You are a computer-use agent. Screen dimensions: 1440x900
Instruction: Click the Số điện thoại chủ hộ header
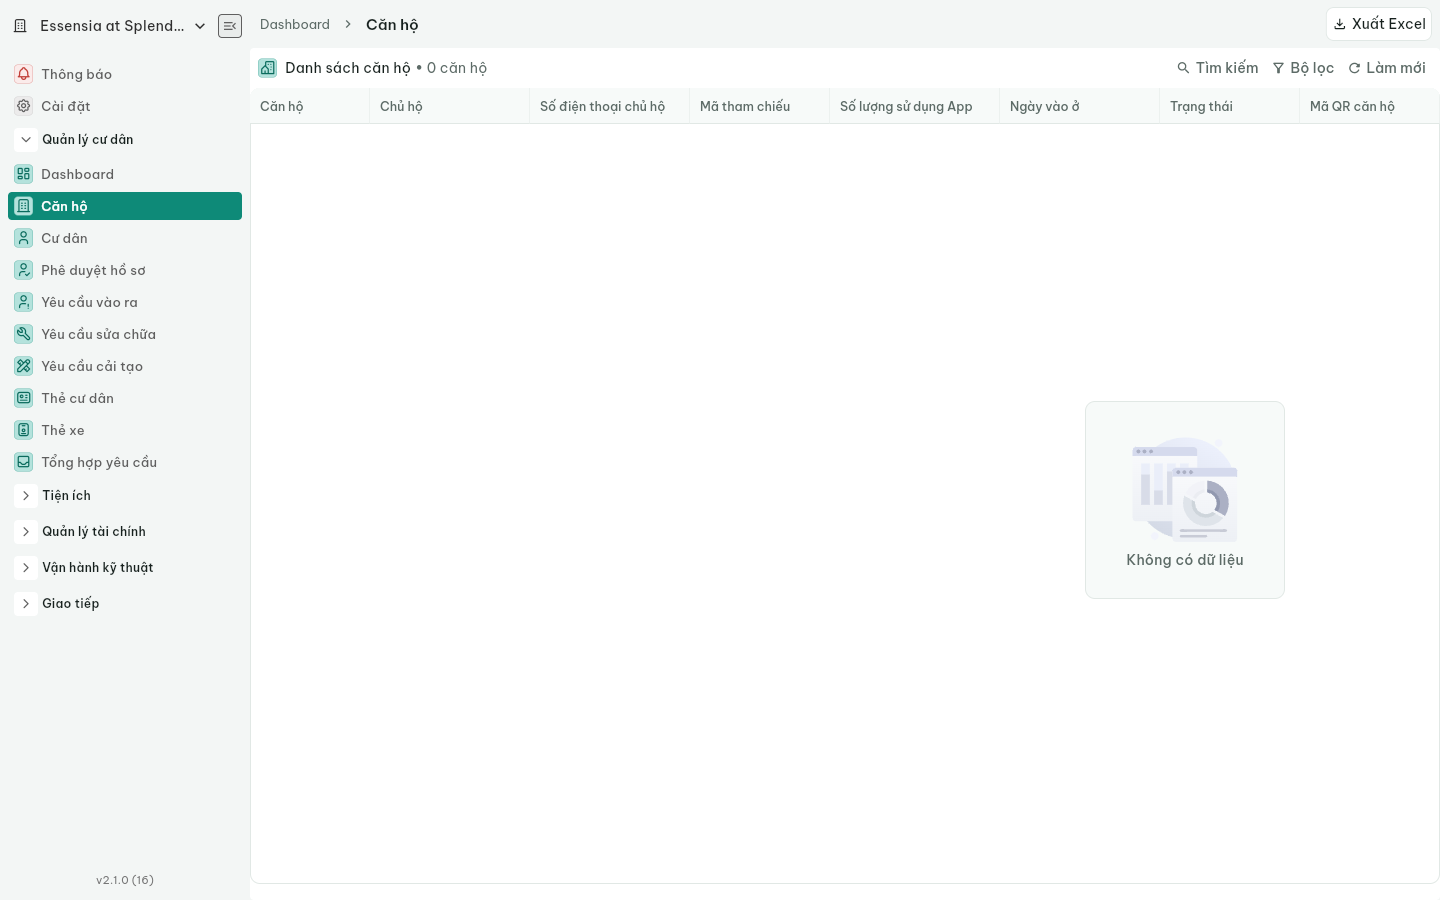[x=609, y=106]
